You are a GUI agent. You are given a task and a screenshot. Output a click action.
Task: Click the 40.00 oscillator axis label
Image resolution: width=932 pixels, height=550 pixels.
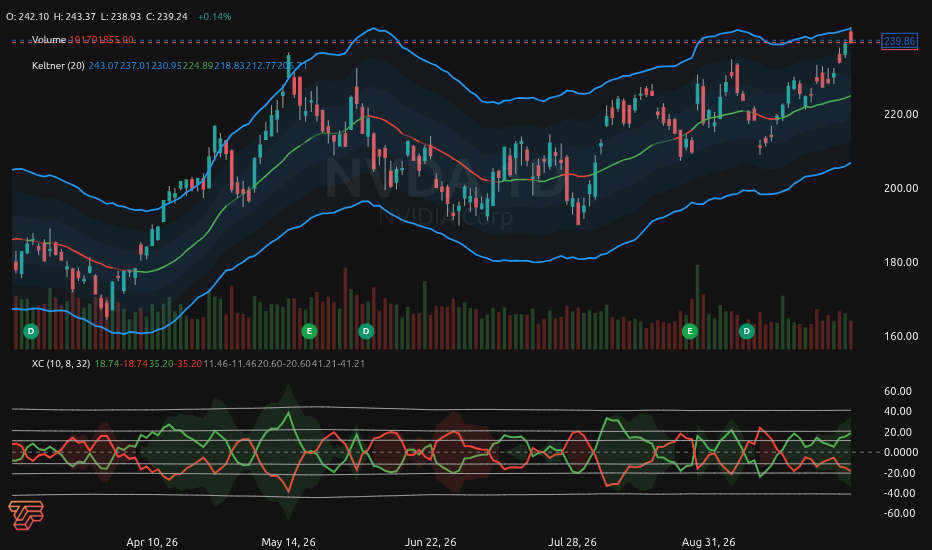898,411
